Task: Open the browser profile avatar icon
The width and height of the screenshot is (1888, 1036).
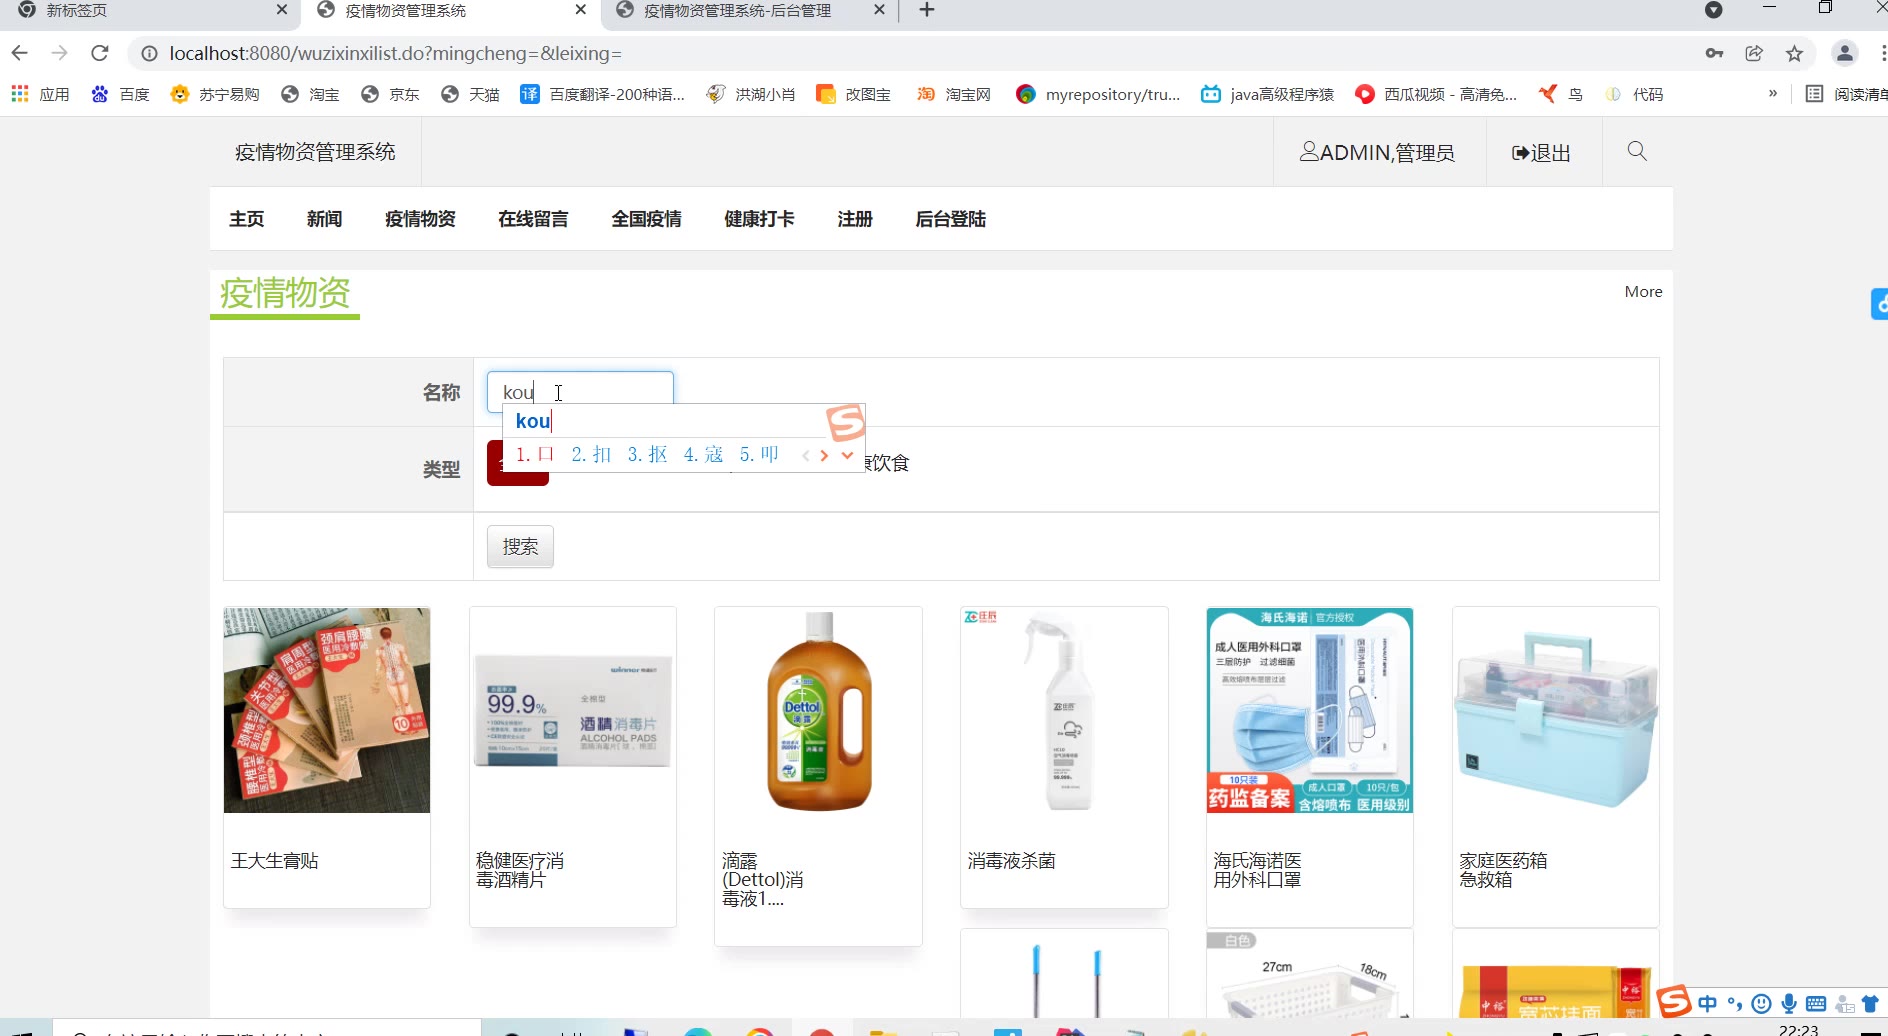Action: coord(1845,53)
